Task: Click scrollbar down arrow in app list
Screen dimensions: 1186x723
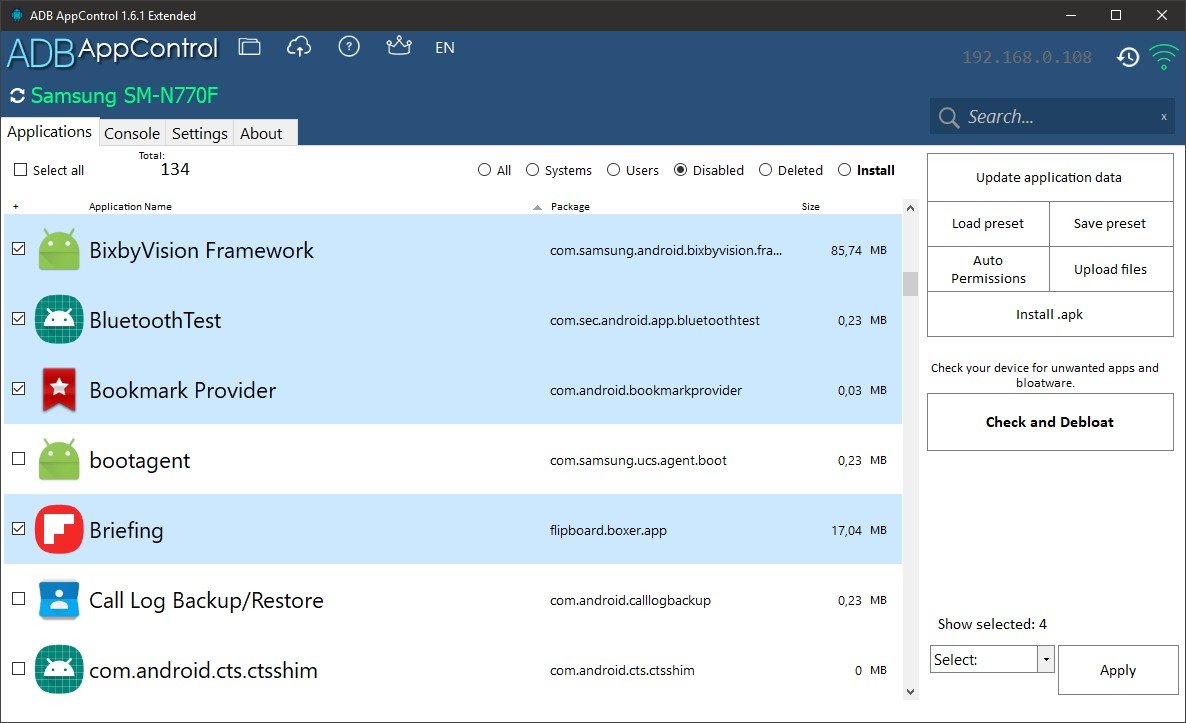Action: (910, 691)
